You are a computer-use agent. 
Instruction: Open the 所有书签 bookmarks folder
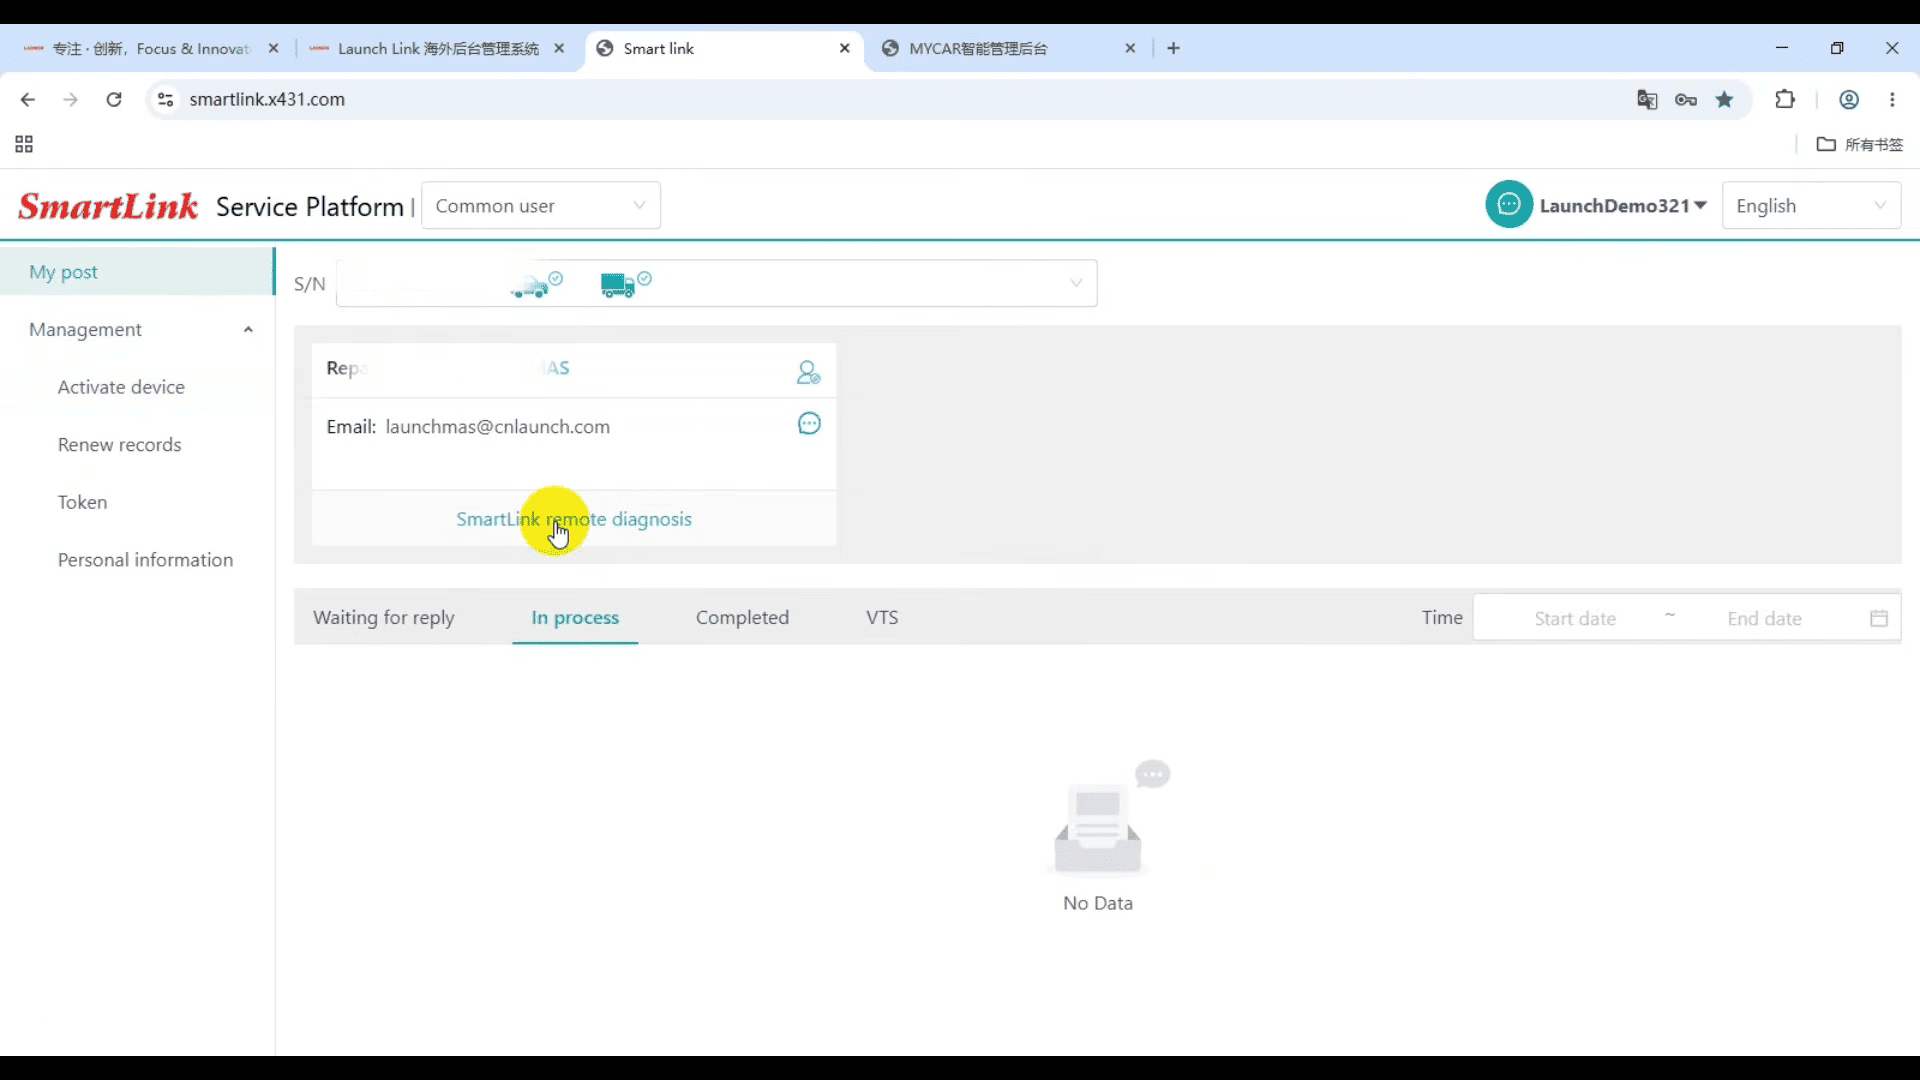[x=1860, y=144]
